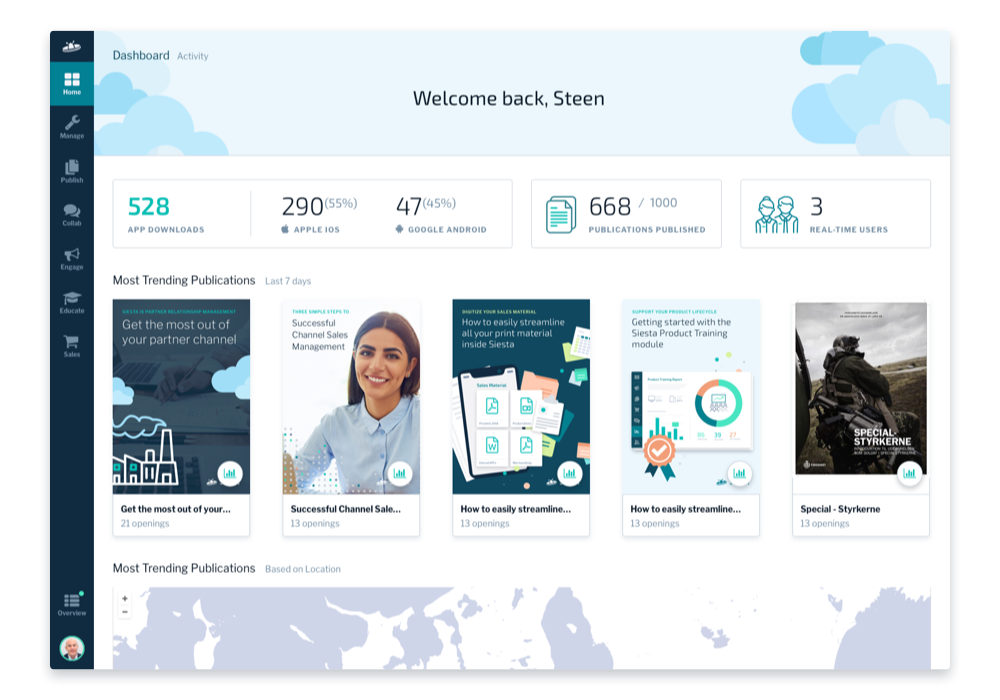Click the Siesta boat logo in sidebar
1000x700 pixels.
point(71,46)
